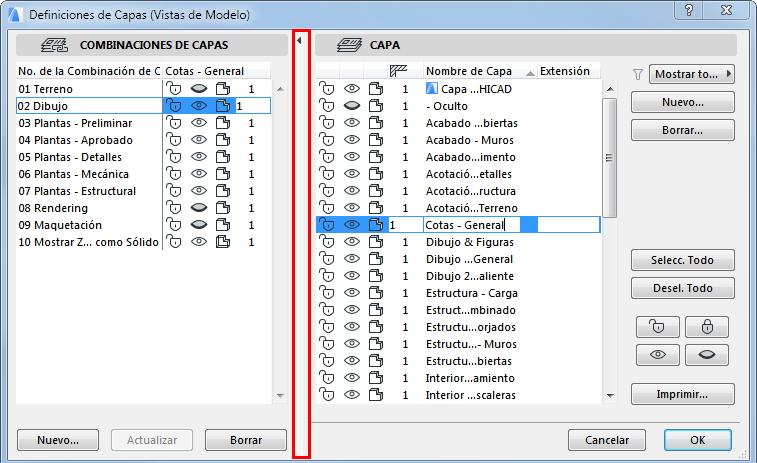Image resolution: width=757 pixels, height=463 pixels.
Task: Click priority number field of 02 Dibujo
Action: [252, 106]
